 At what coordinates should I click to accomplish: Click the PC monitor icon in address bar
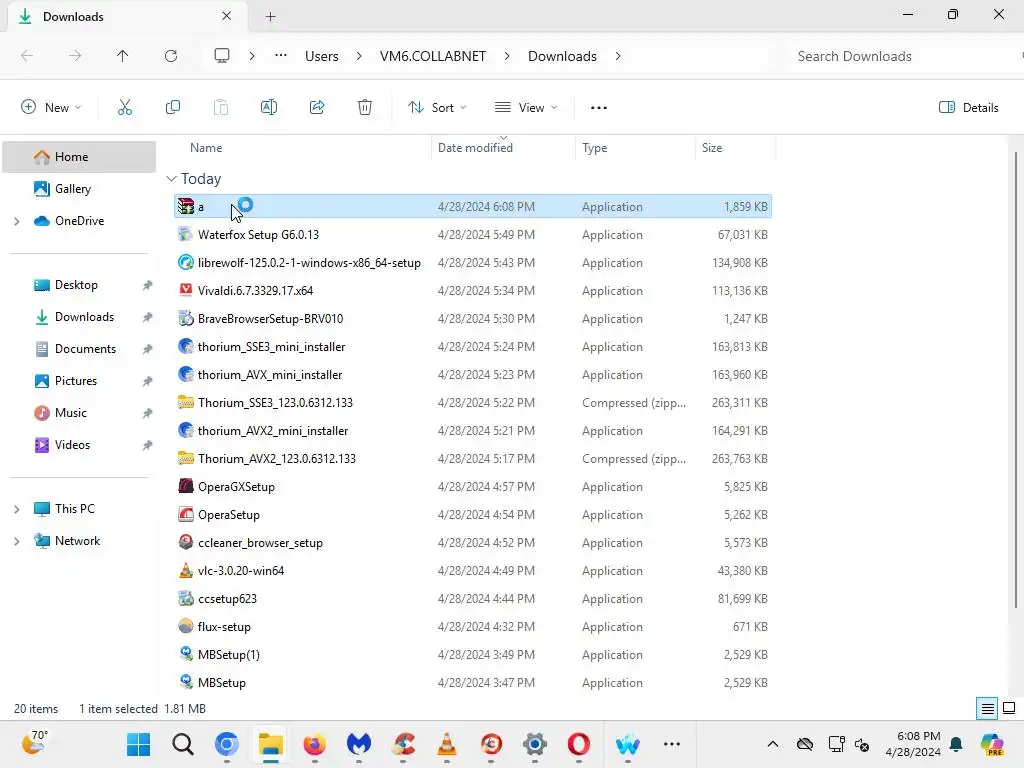pos(222,56)
